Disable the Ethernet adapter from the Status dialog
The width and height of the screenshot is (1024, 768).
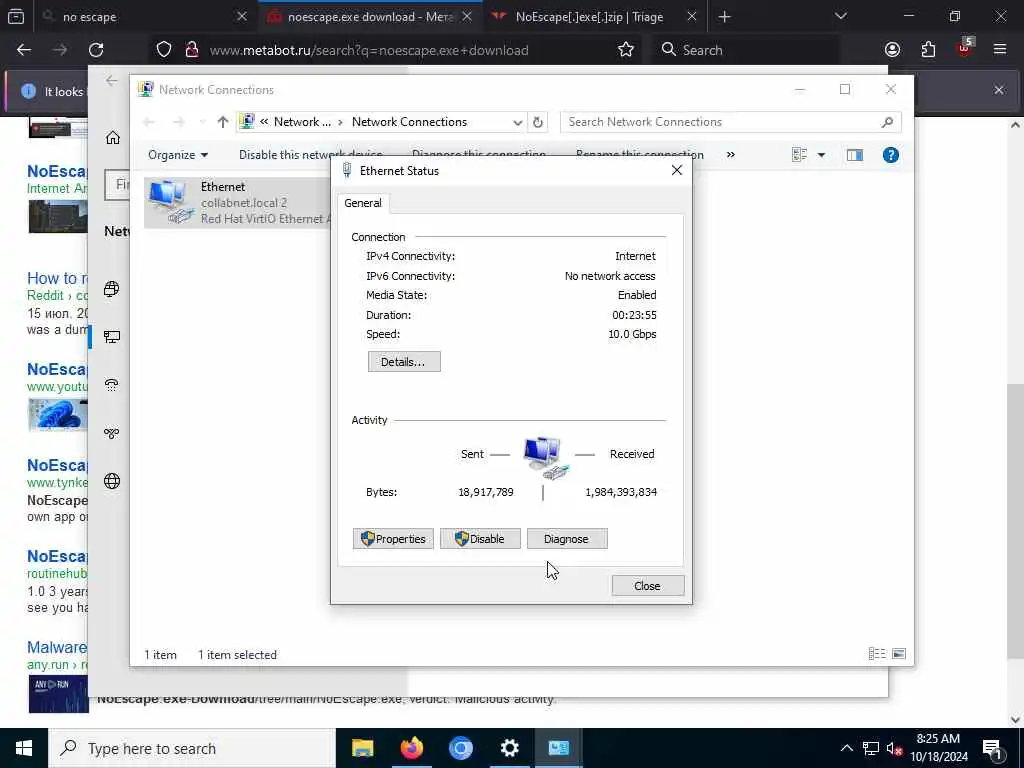tap(480, 539)
